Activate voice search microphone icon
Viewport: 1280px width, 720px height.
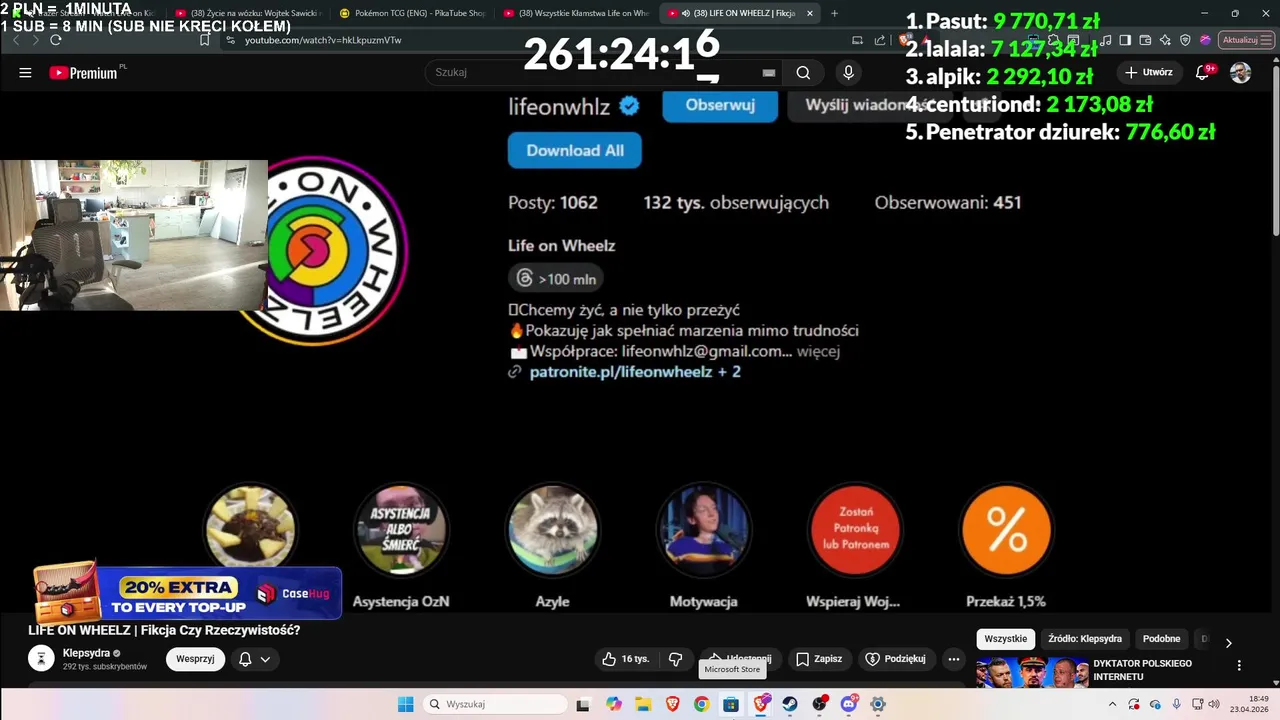pyautogui.click(x=848, y=72)
